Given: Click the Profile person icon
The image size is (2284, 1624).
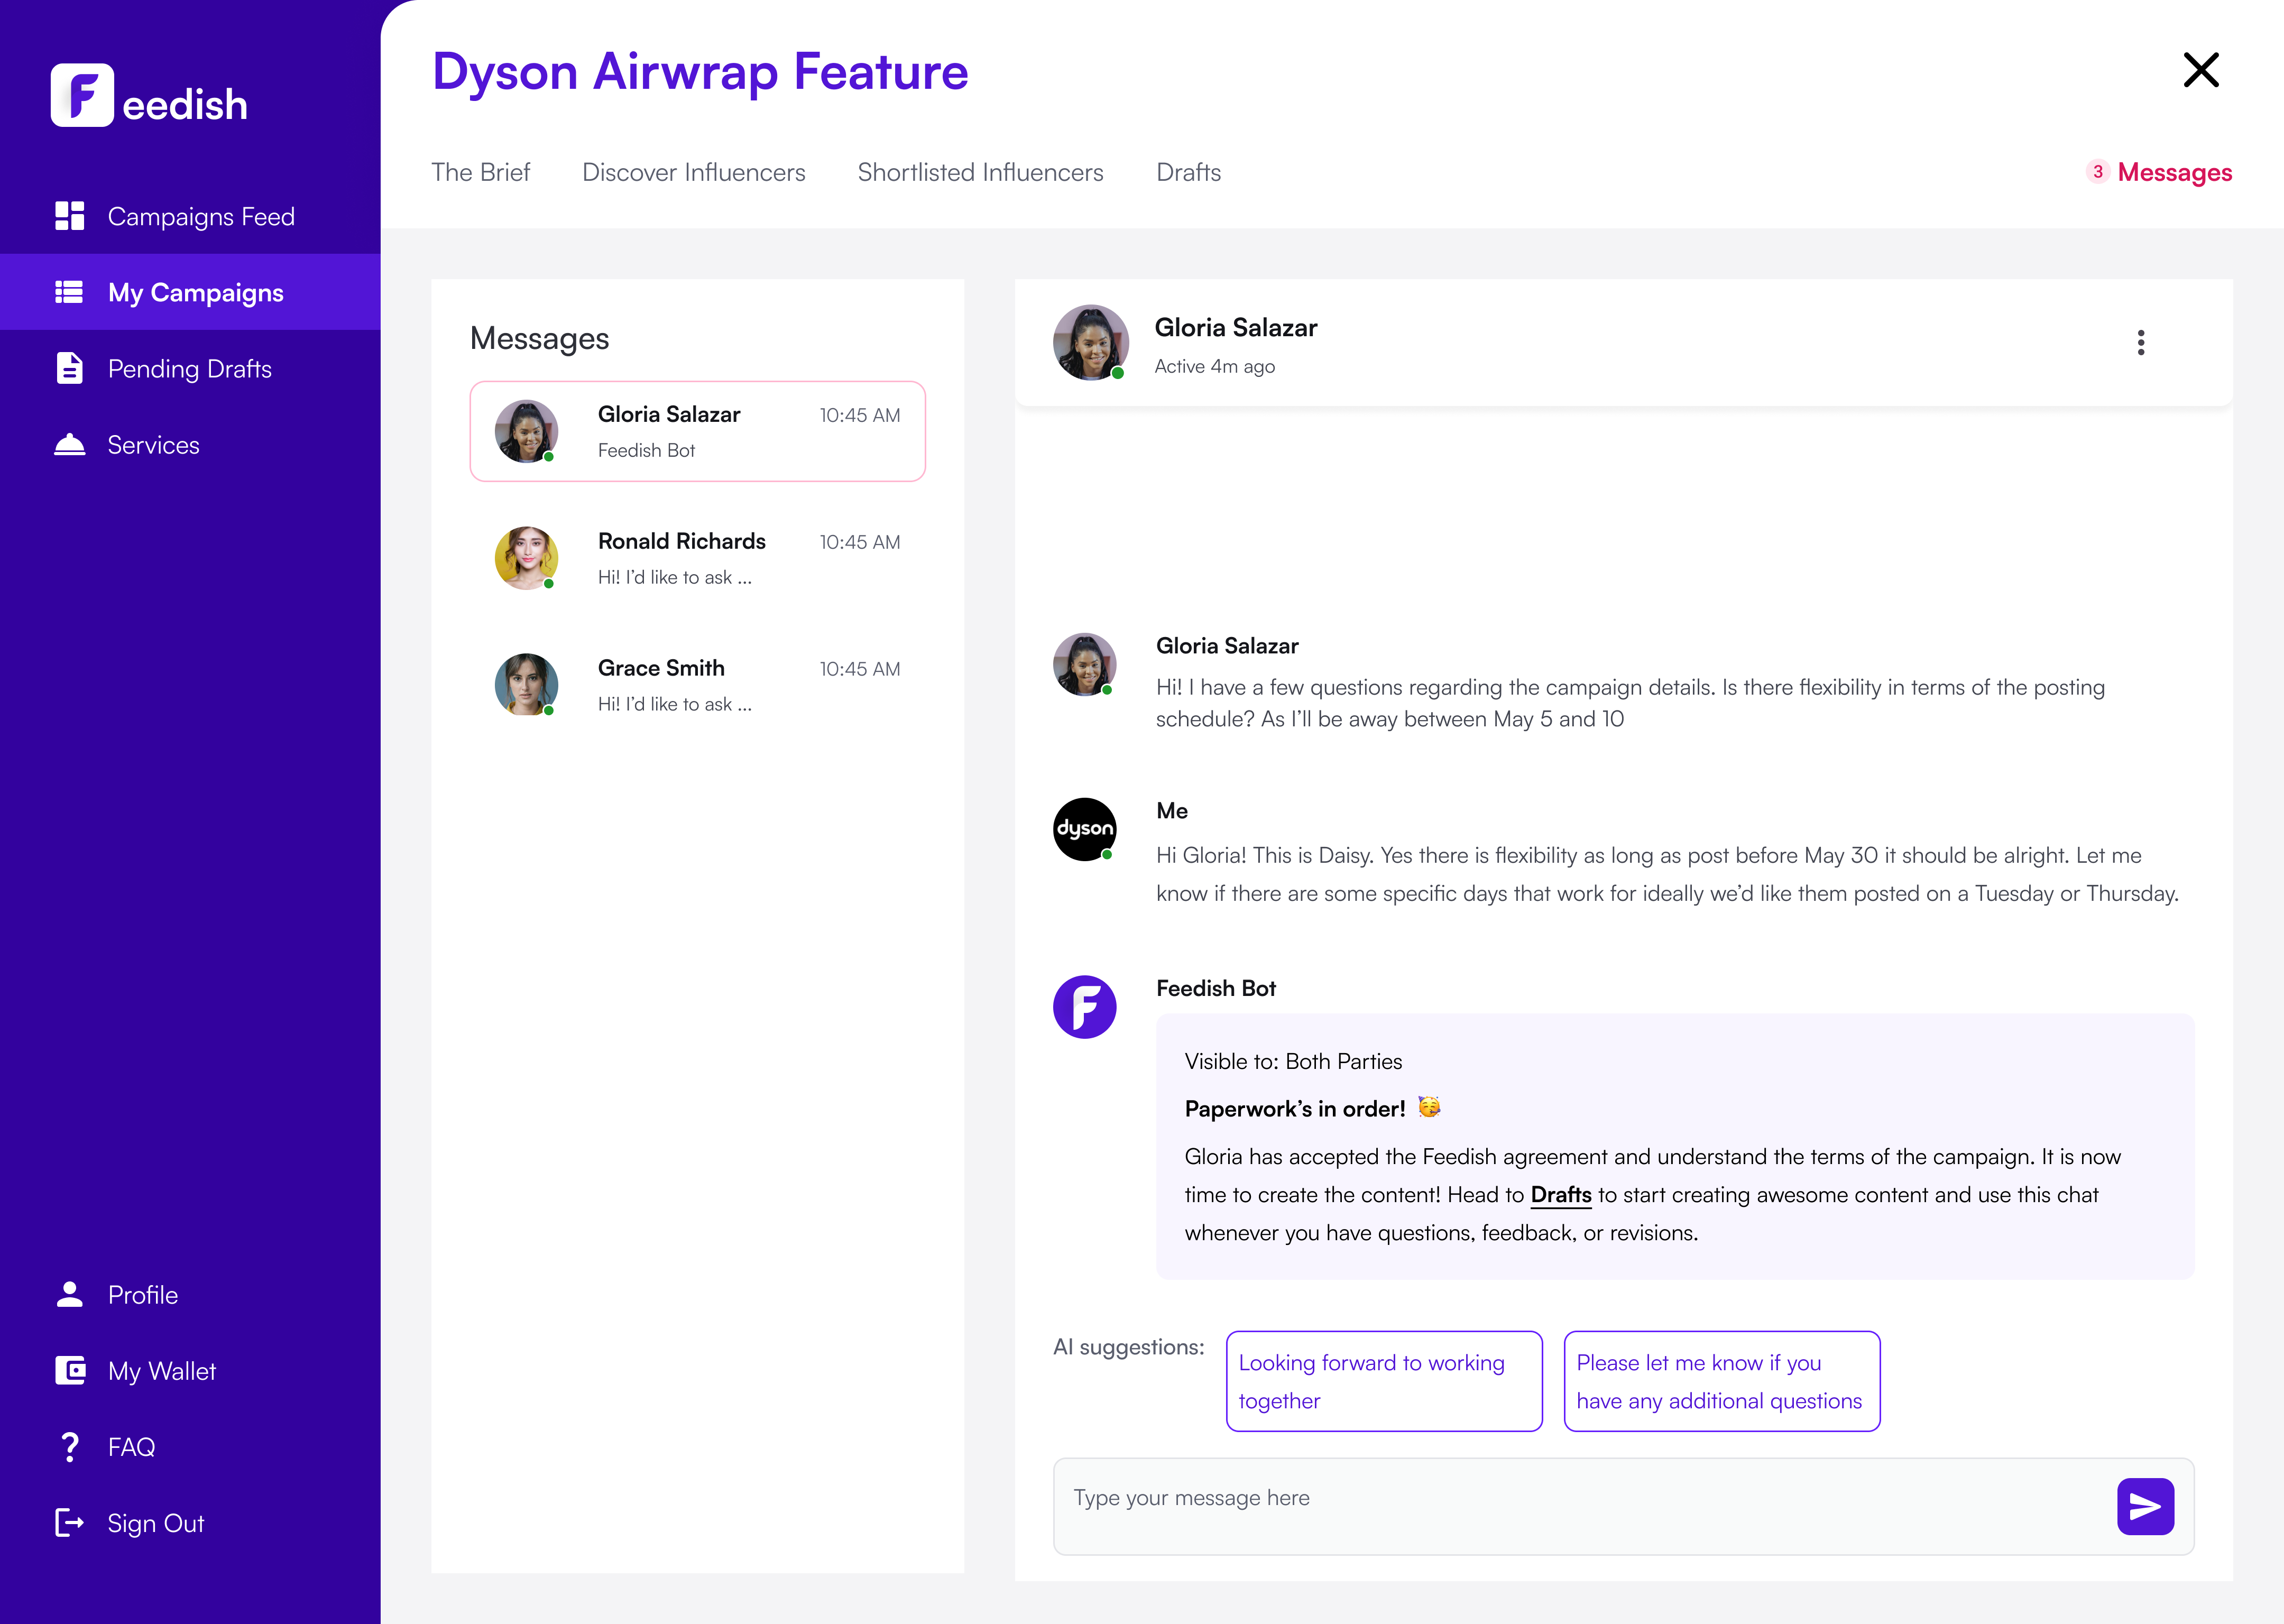Looking at the screenshot, I should click(69, 1294).
